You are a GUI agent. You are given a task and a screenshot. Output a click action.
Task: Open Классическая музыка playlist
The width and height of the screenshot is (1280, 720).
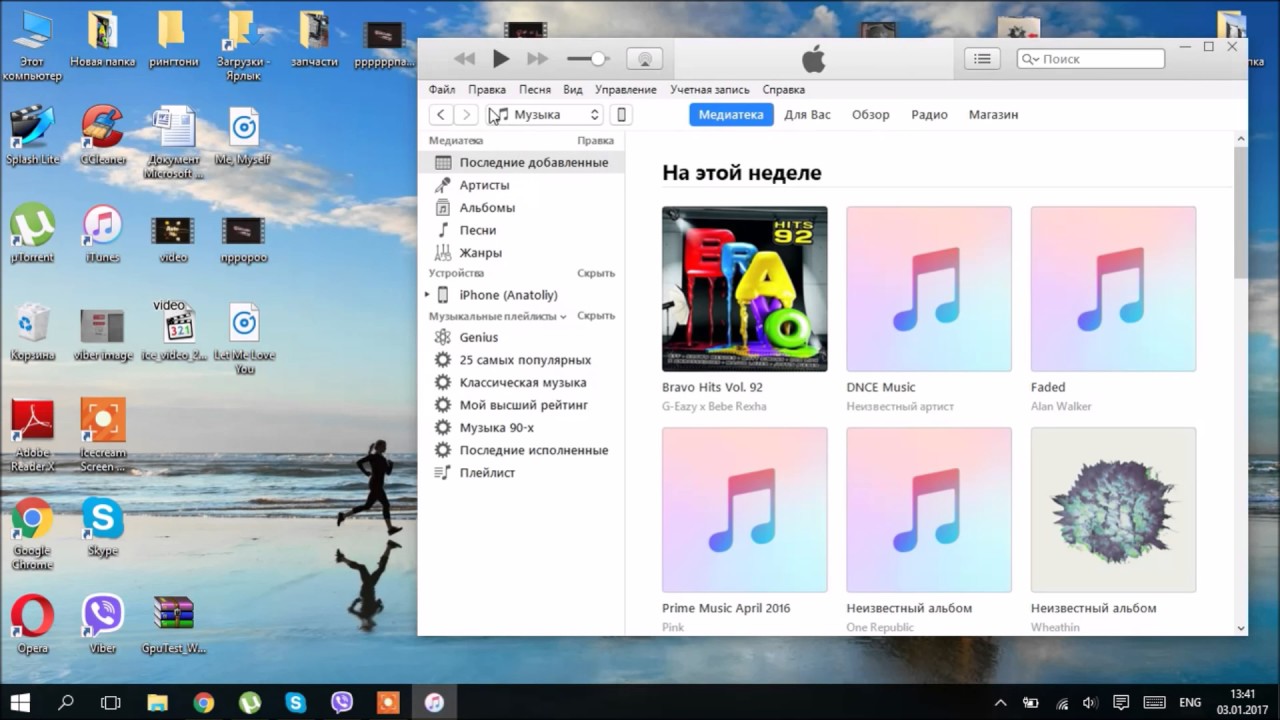tap(521, 383)
